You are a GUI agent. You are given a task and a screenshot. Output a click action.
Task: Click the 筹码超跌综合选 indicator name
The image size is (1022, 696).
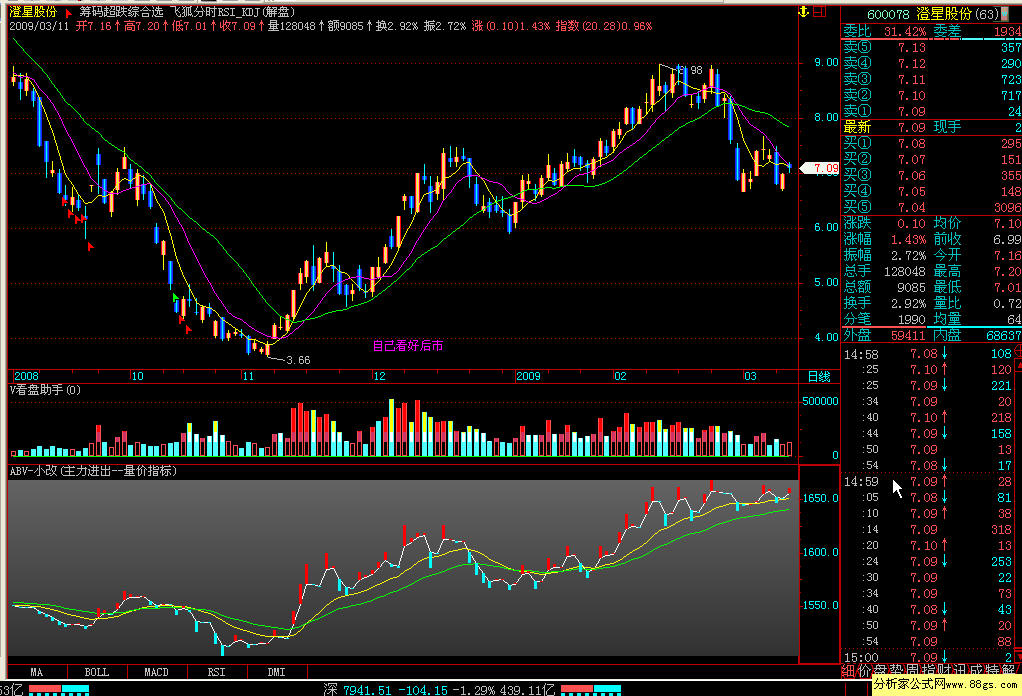[x=121, y=12]
